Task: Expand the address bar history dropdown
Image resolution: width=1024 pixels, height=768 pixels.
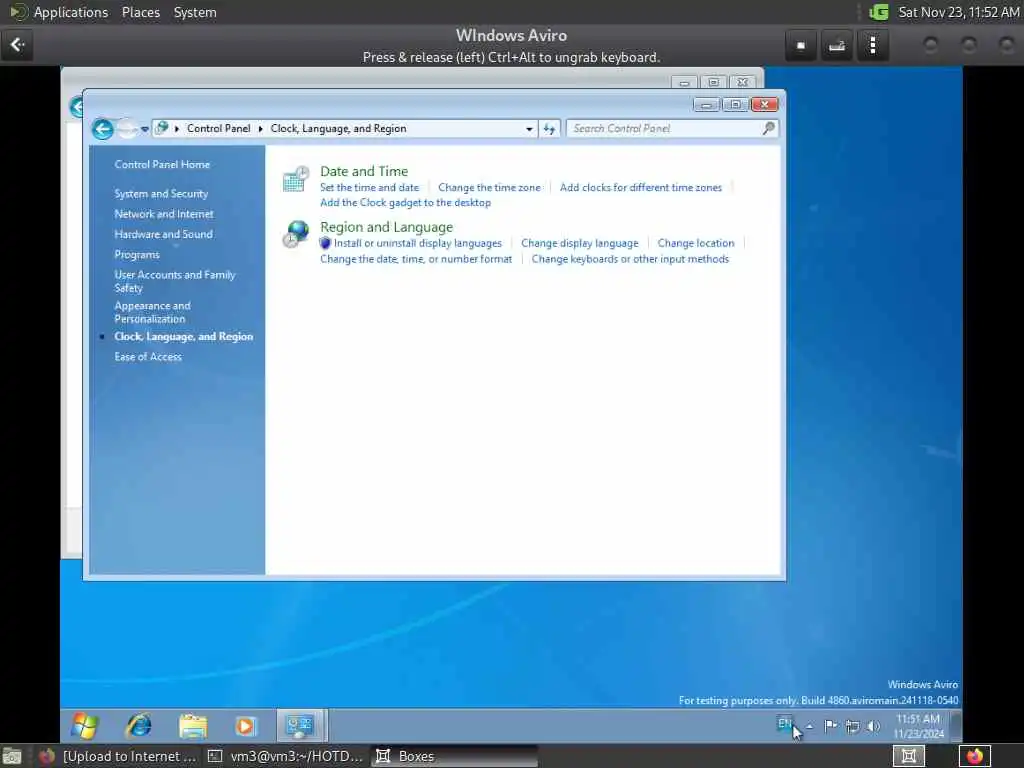Action: 529,129
